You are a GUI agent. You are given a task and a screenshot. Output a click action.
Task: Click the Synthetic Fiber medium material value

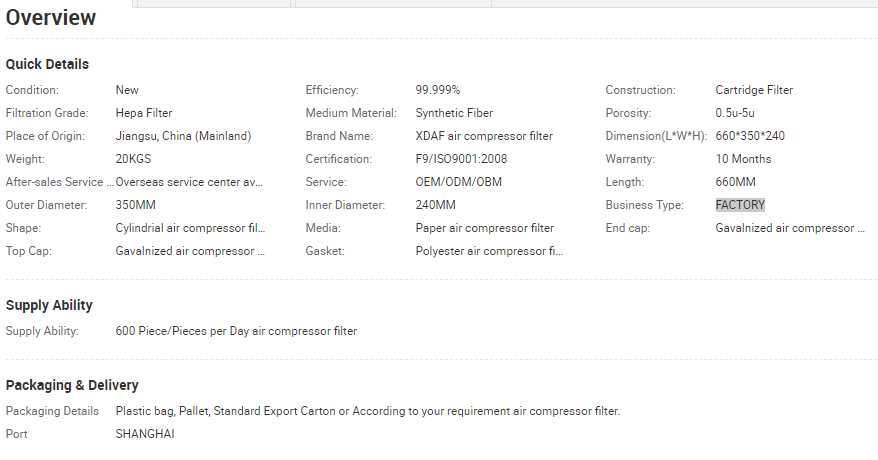click(x=454, y=113)
